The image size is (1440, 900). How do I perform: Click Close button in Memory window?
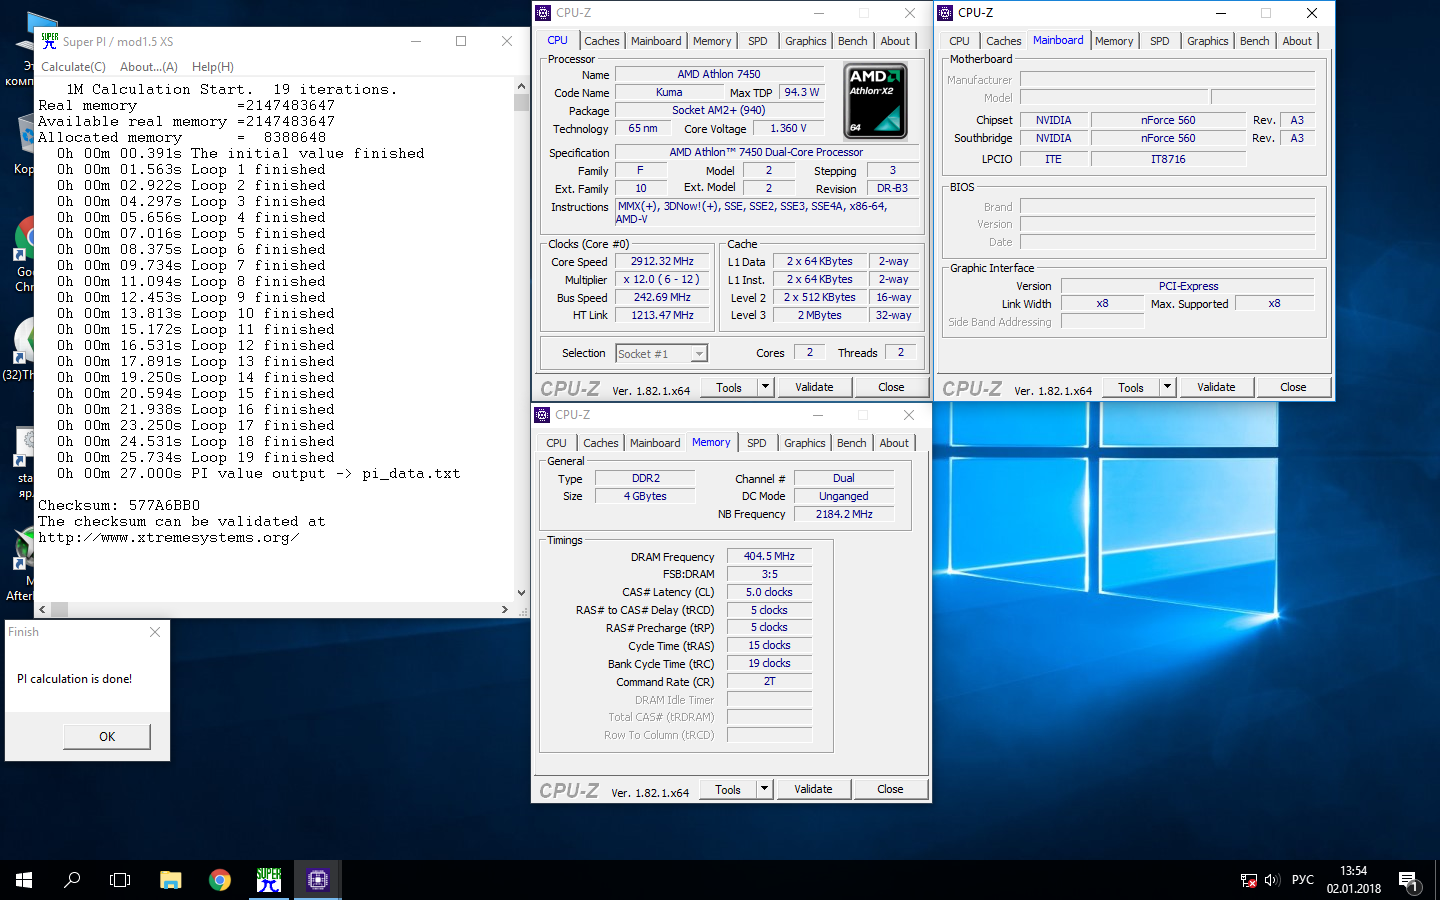coord(890,789)
